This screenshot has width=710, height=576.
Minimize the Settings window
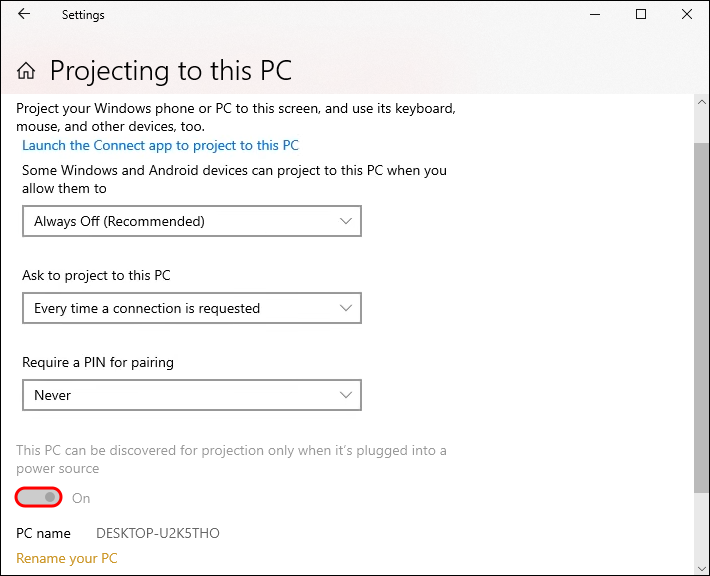coord(596,15)
